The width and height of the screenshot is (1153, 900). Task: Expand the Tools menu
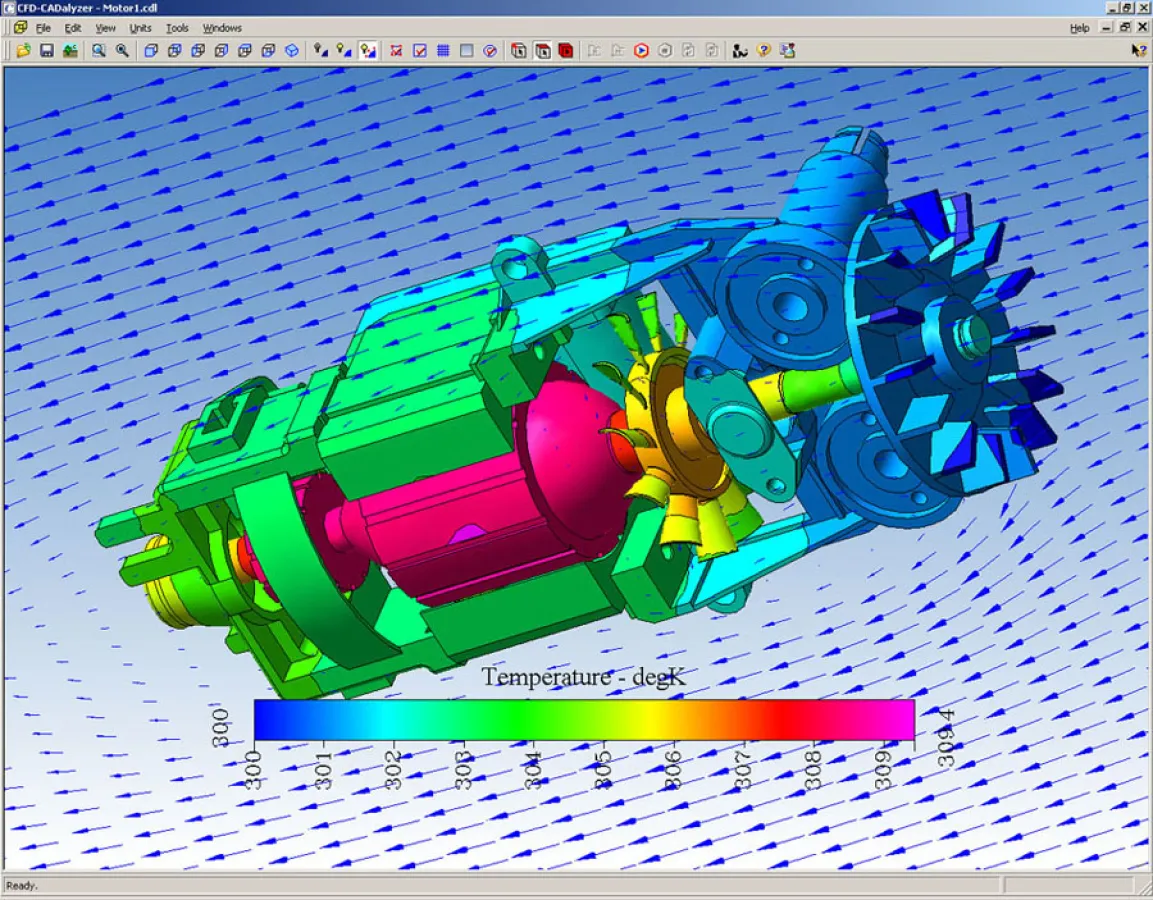click(177, 28)
